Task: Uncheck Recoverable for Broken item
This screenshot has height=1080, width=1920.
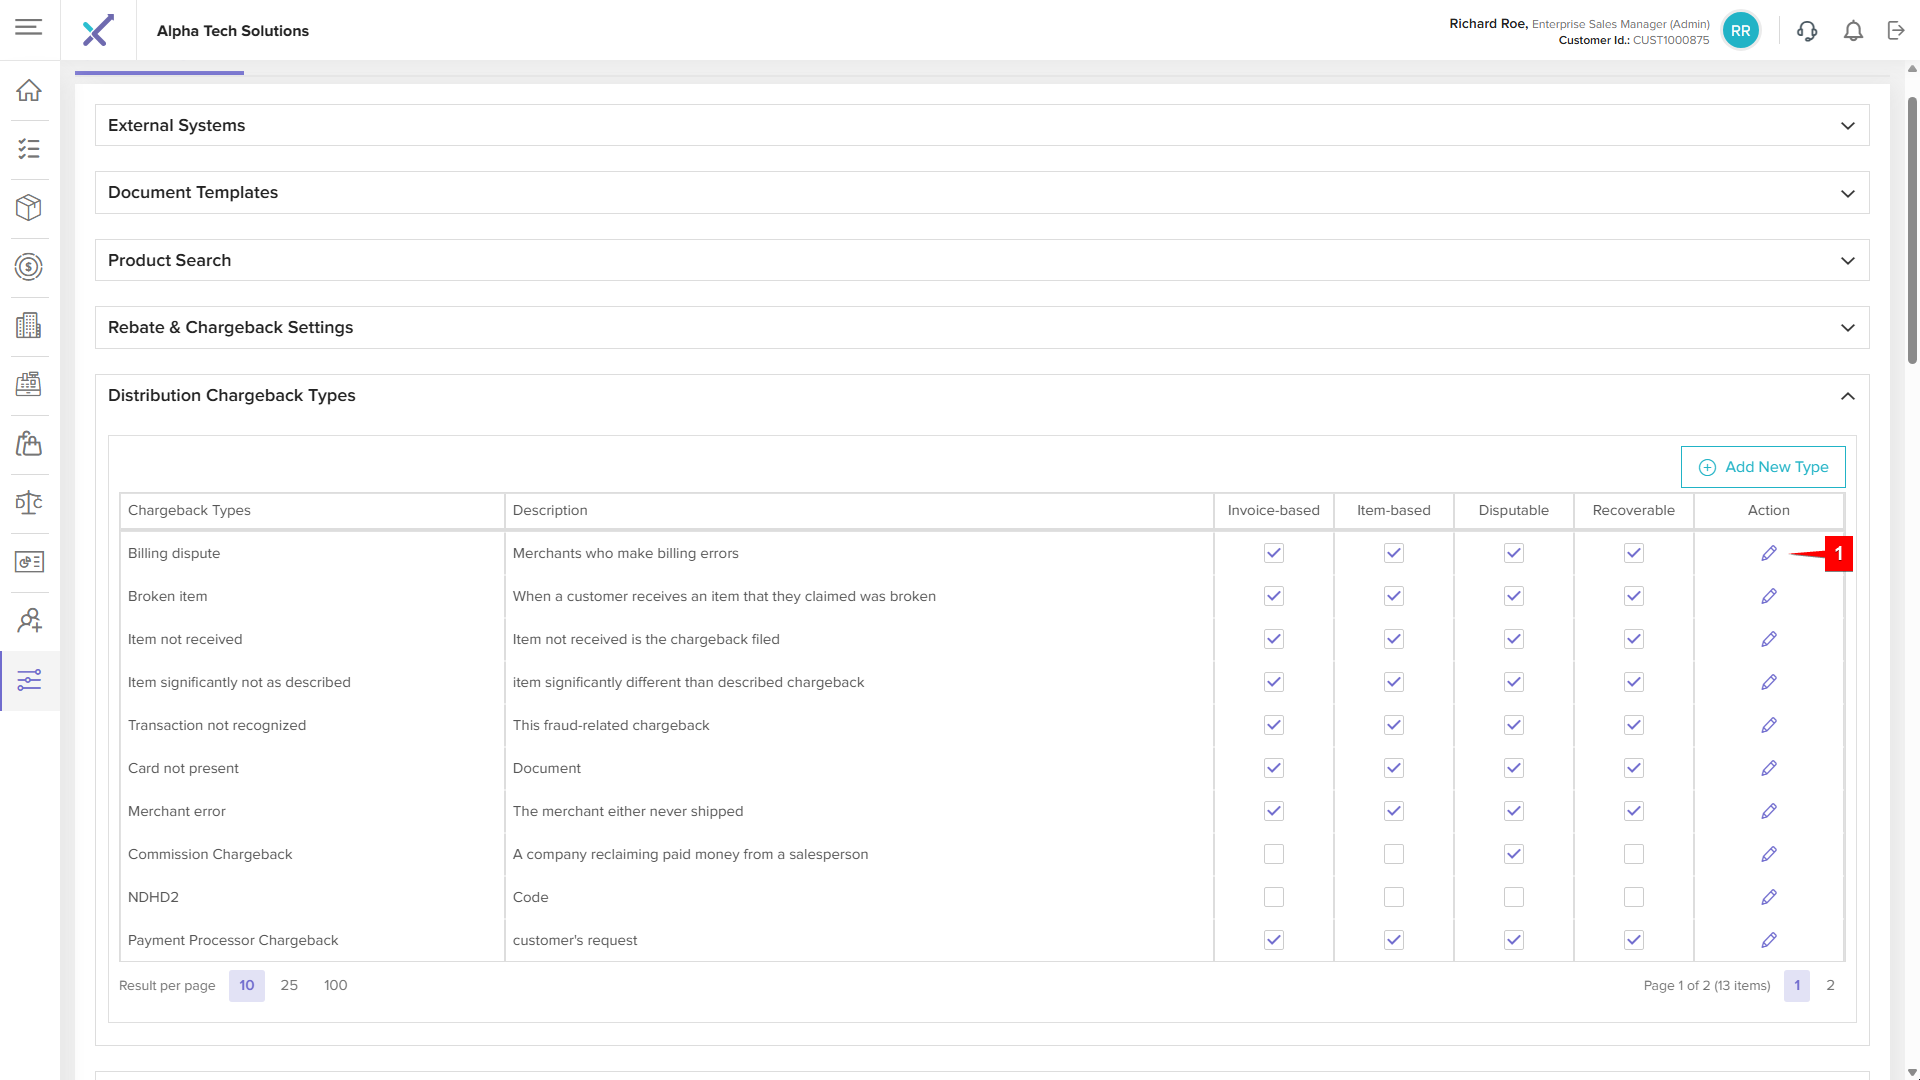Action: 1633,596
